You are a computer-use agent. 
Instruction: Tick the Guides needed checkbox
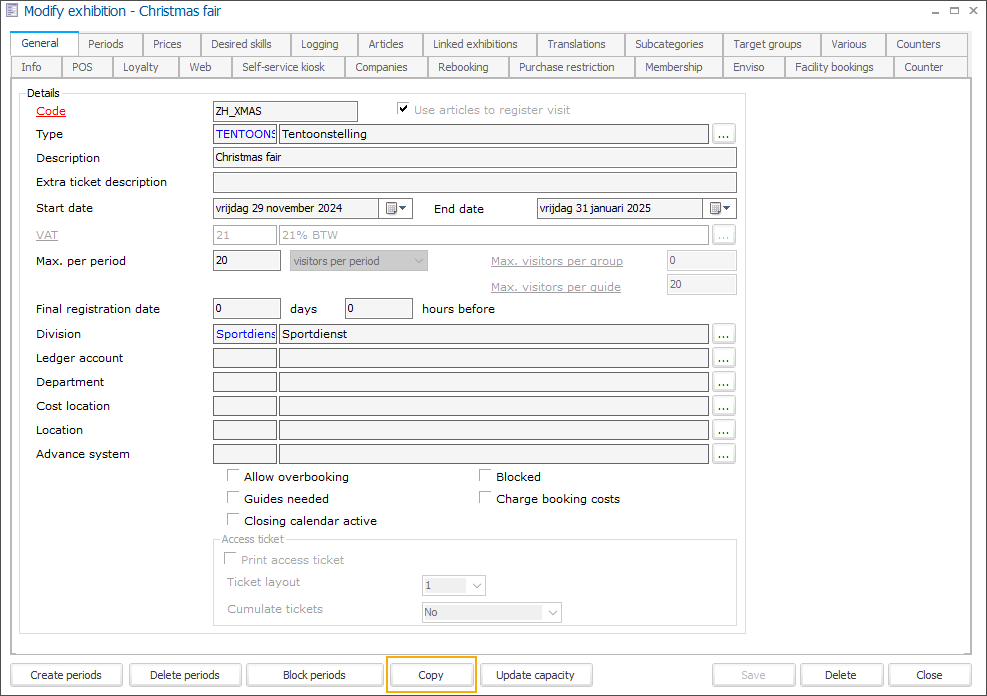click(234, 499)
